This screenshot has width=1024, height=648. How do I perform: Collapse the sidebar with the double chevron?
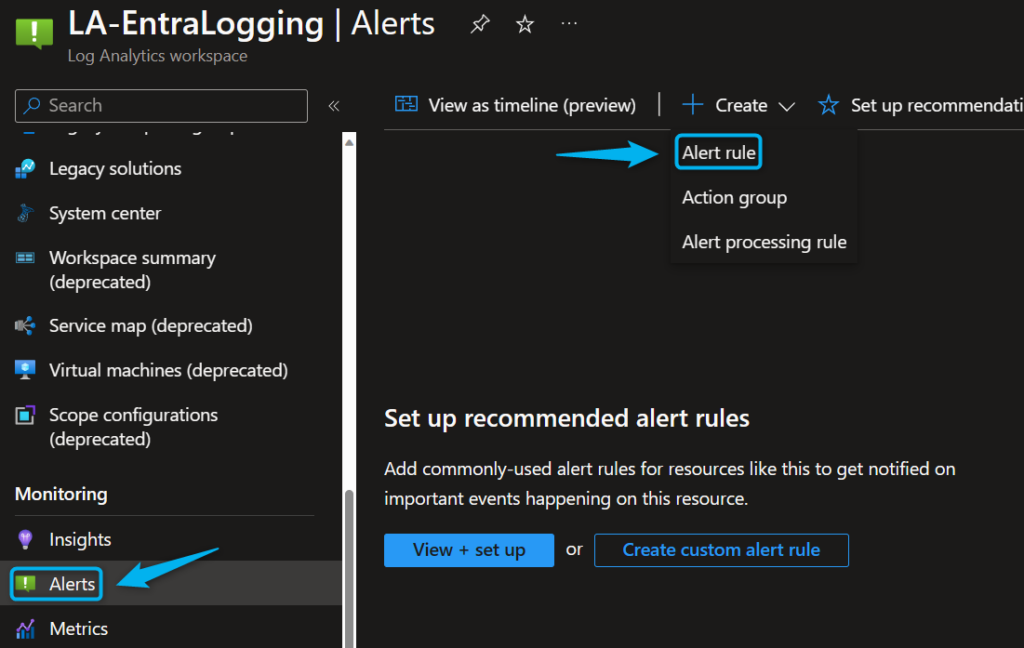coord(333,105)
